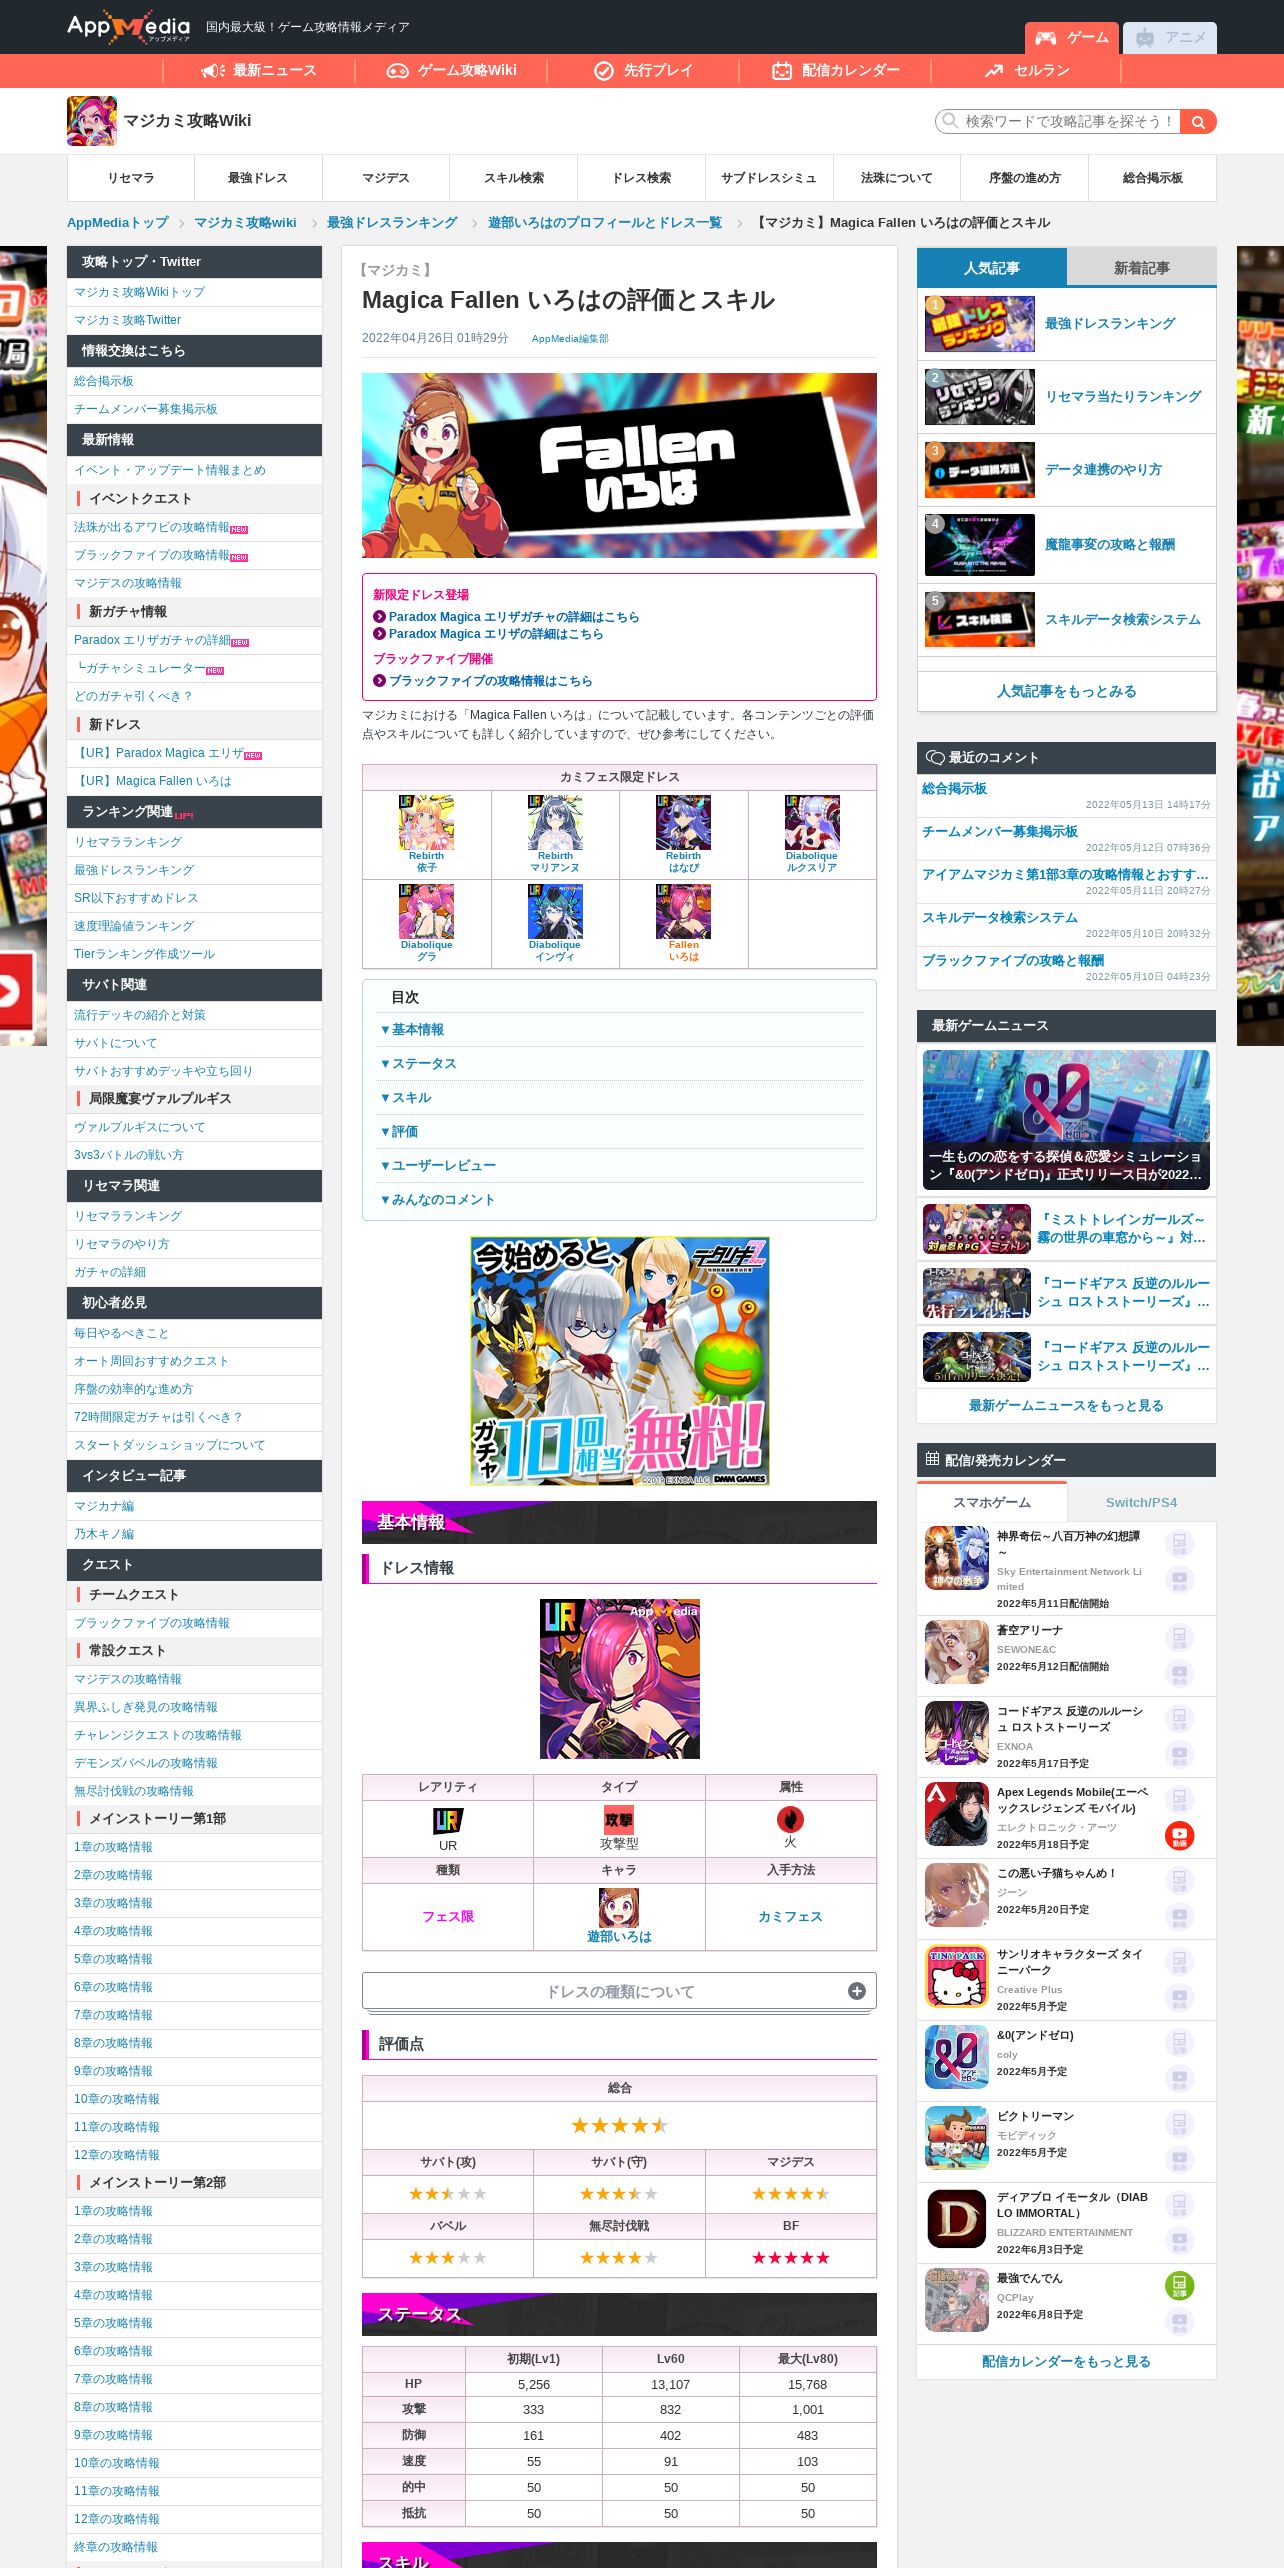
Task: Open recent comment スキルデータ検索システム
Action: point(1000,917)
